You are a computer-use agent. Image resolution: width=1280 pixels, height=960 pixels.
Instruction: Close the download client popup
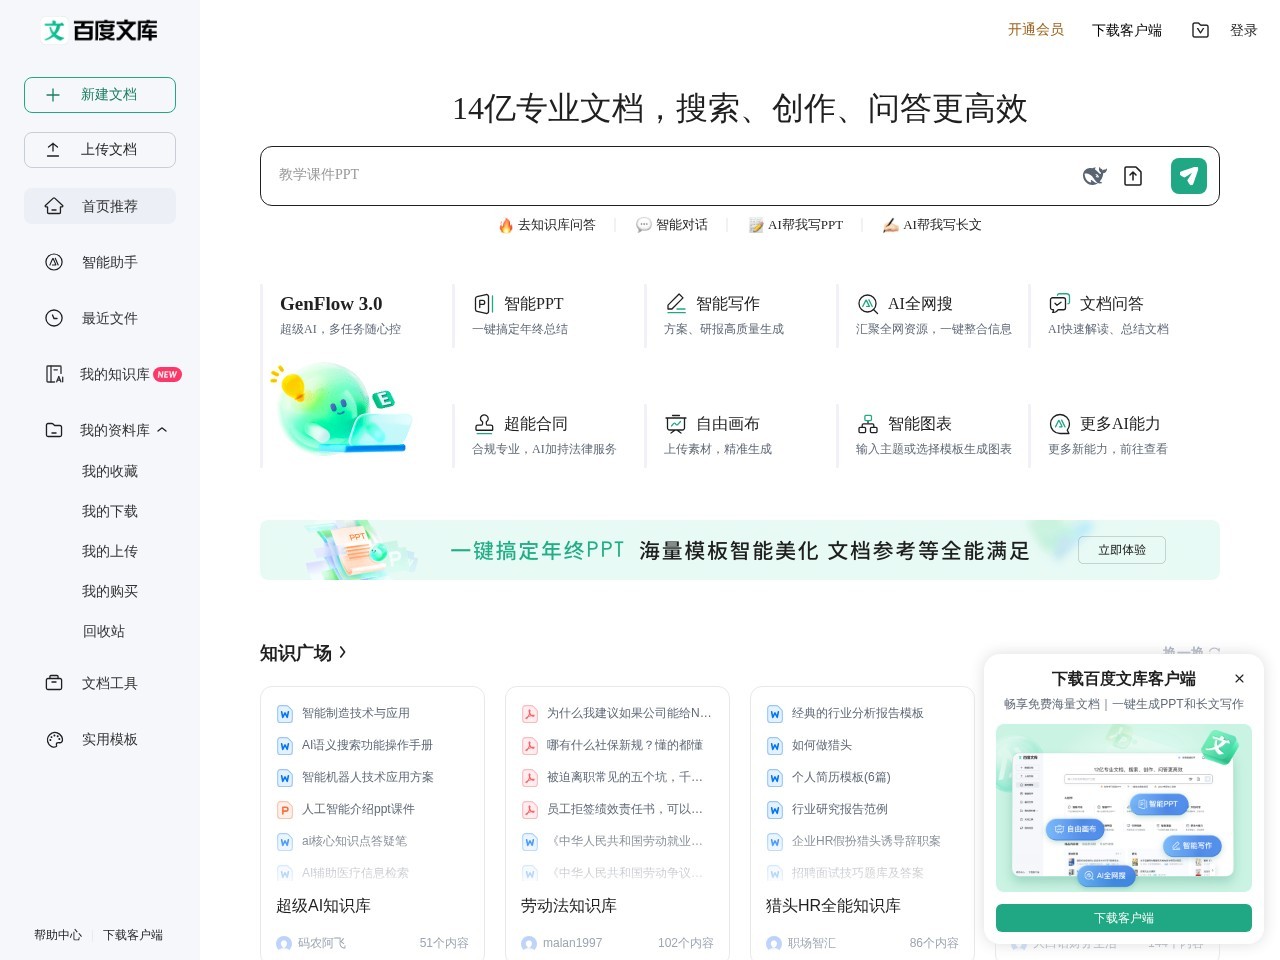pos(1239,679)
